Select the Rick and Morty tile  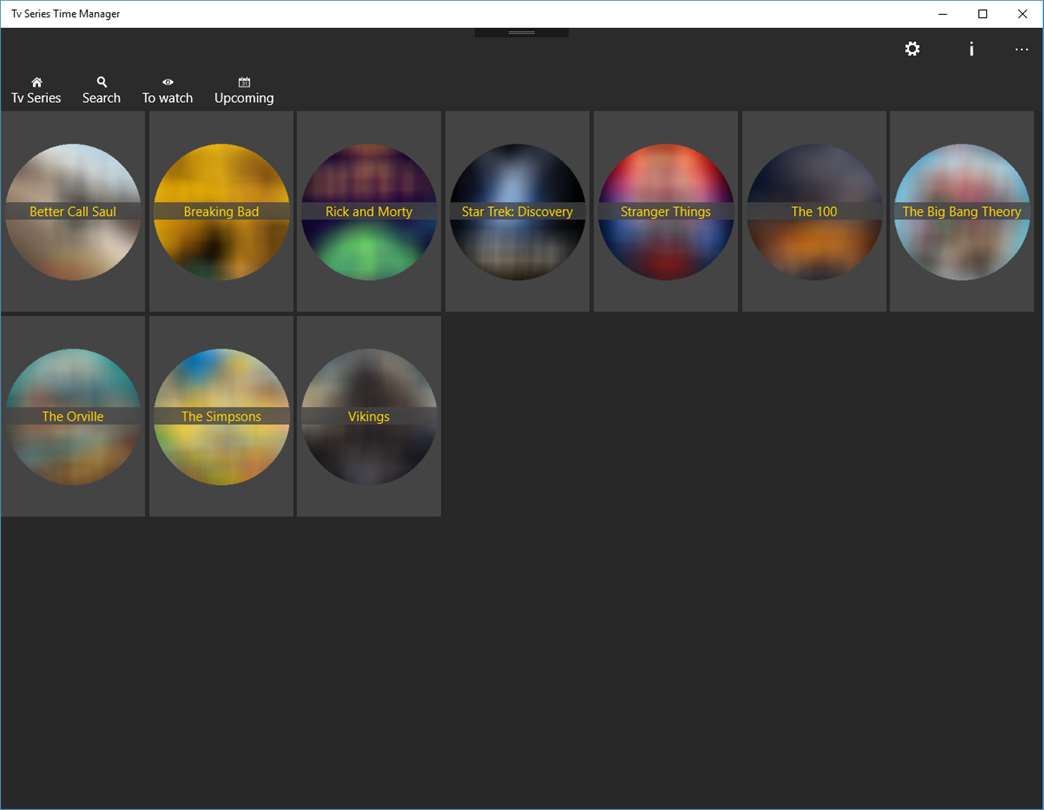[x=369, y=211]
